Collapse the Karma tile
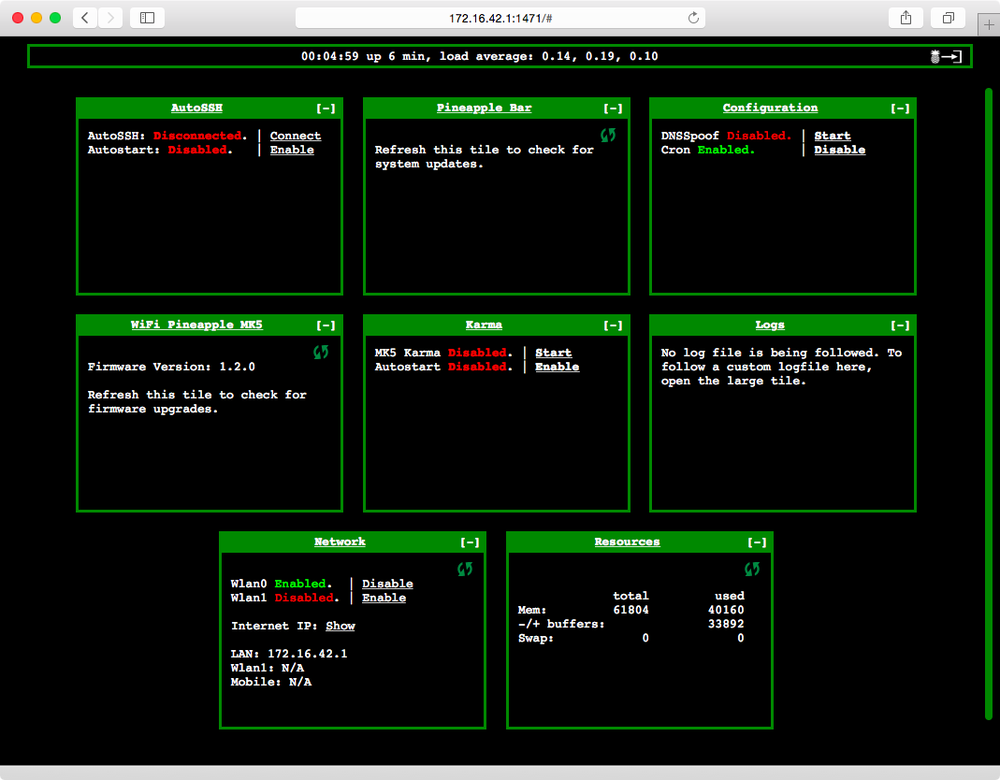The image size is (1000, 780). pyautogui.click(x=613, y=325)
